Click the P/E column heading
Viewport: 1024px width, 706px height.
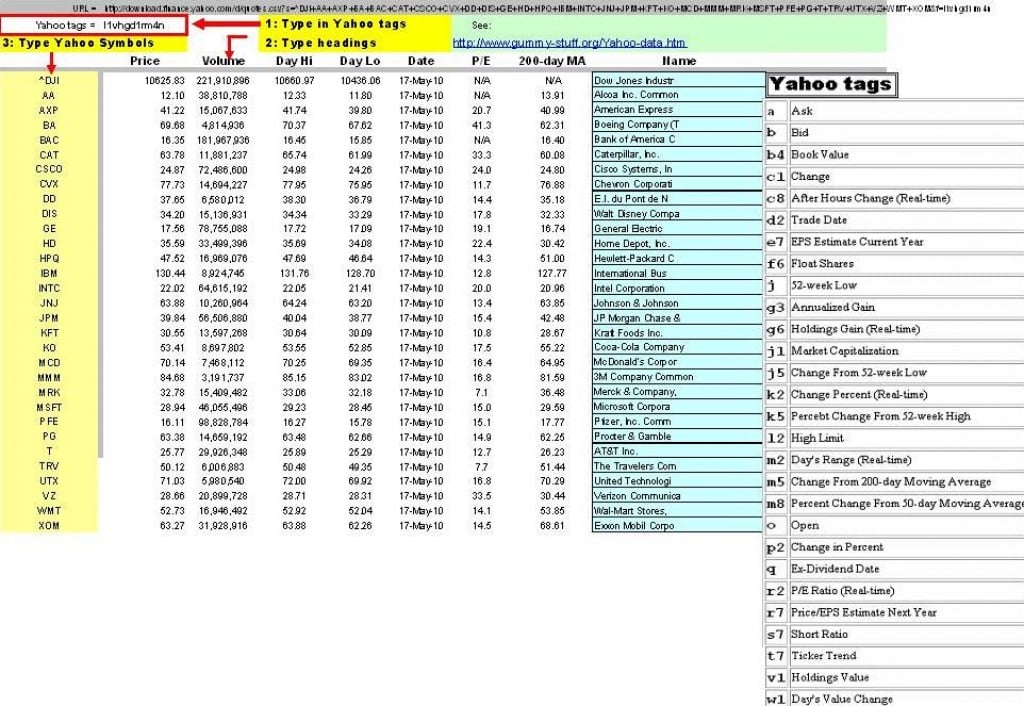(481, 61)
